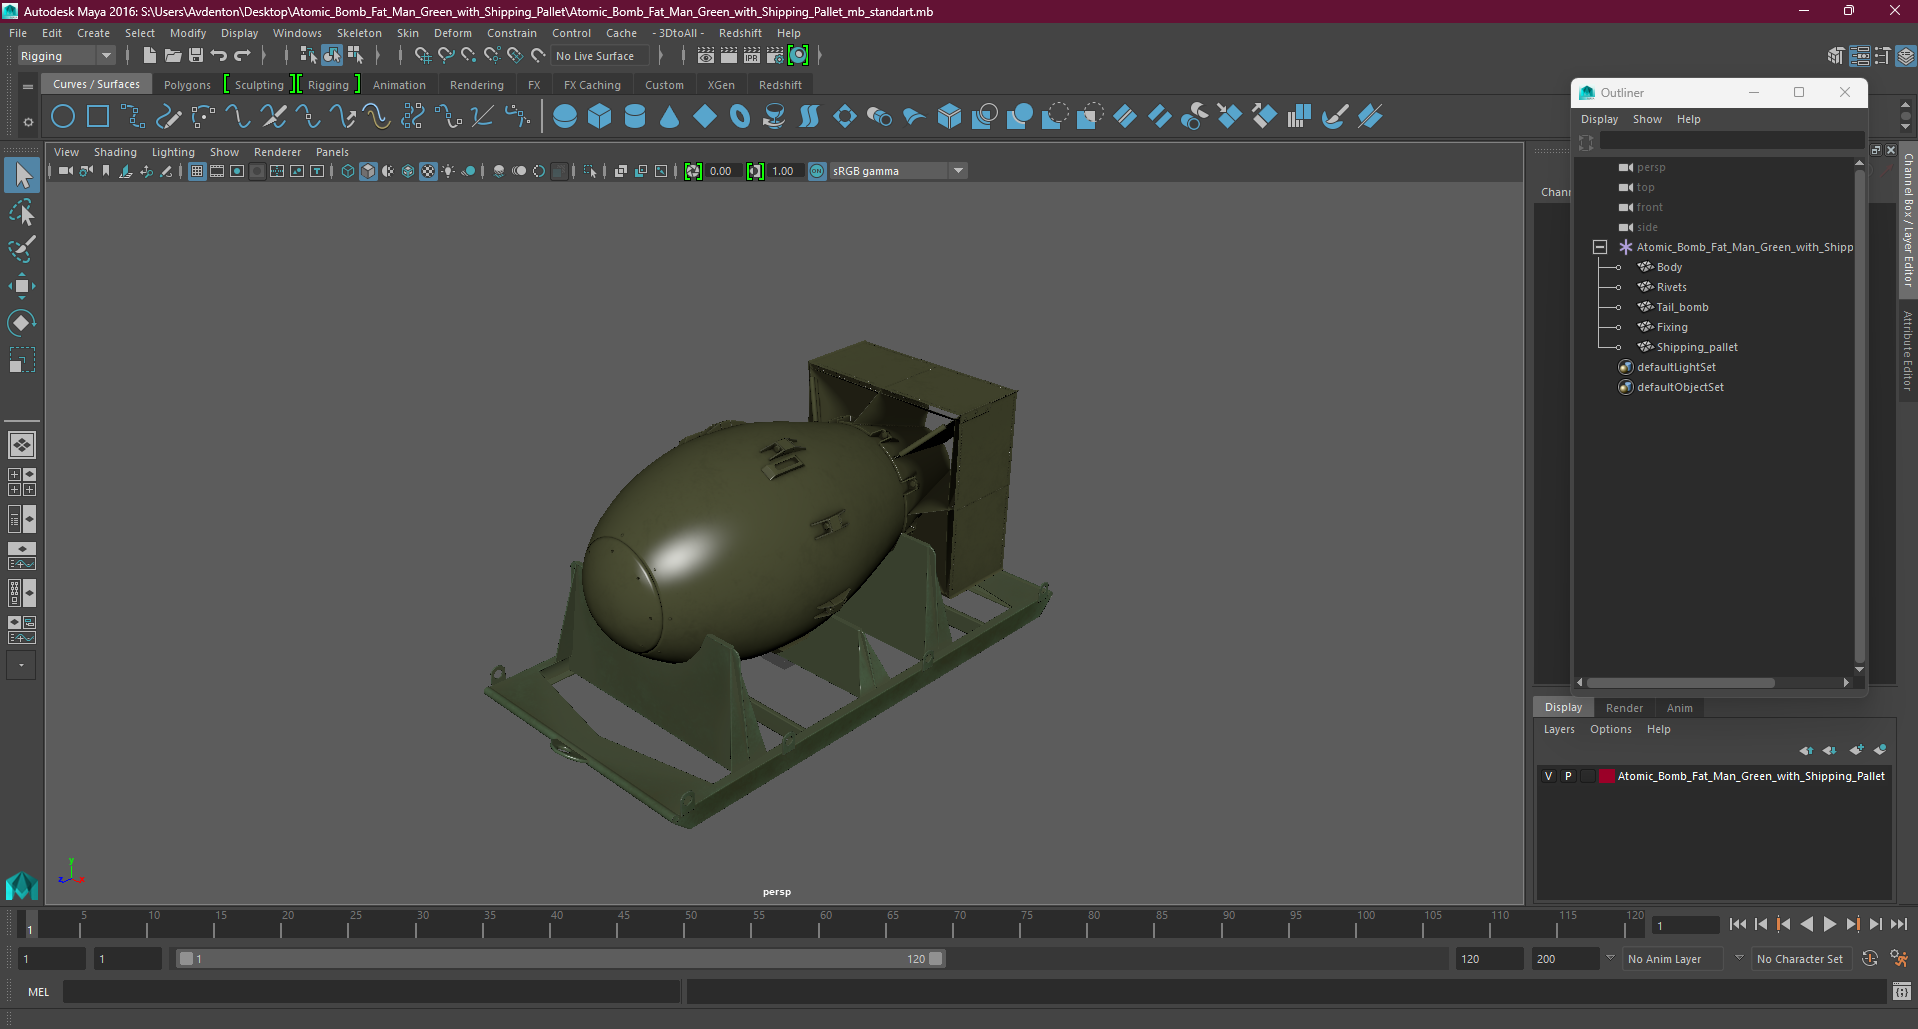Add selected objects to layer icon
Screen dimensions: 1918x1029
point(1880,750)
